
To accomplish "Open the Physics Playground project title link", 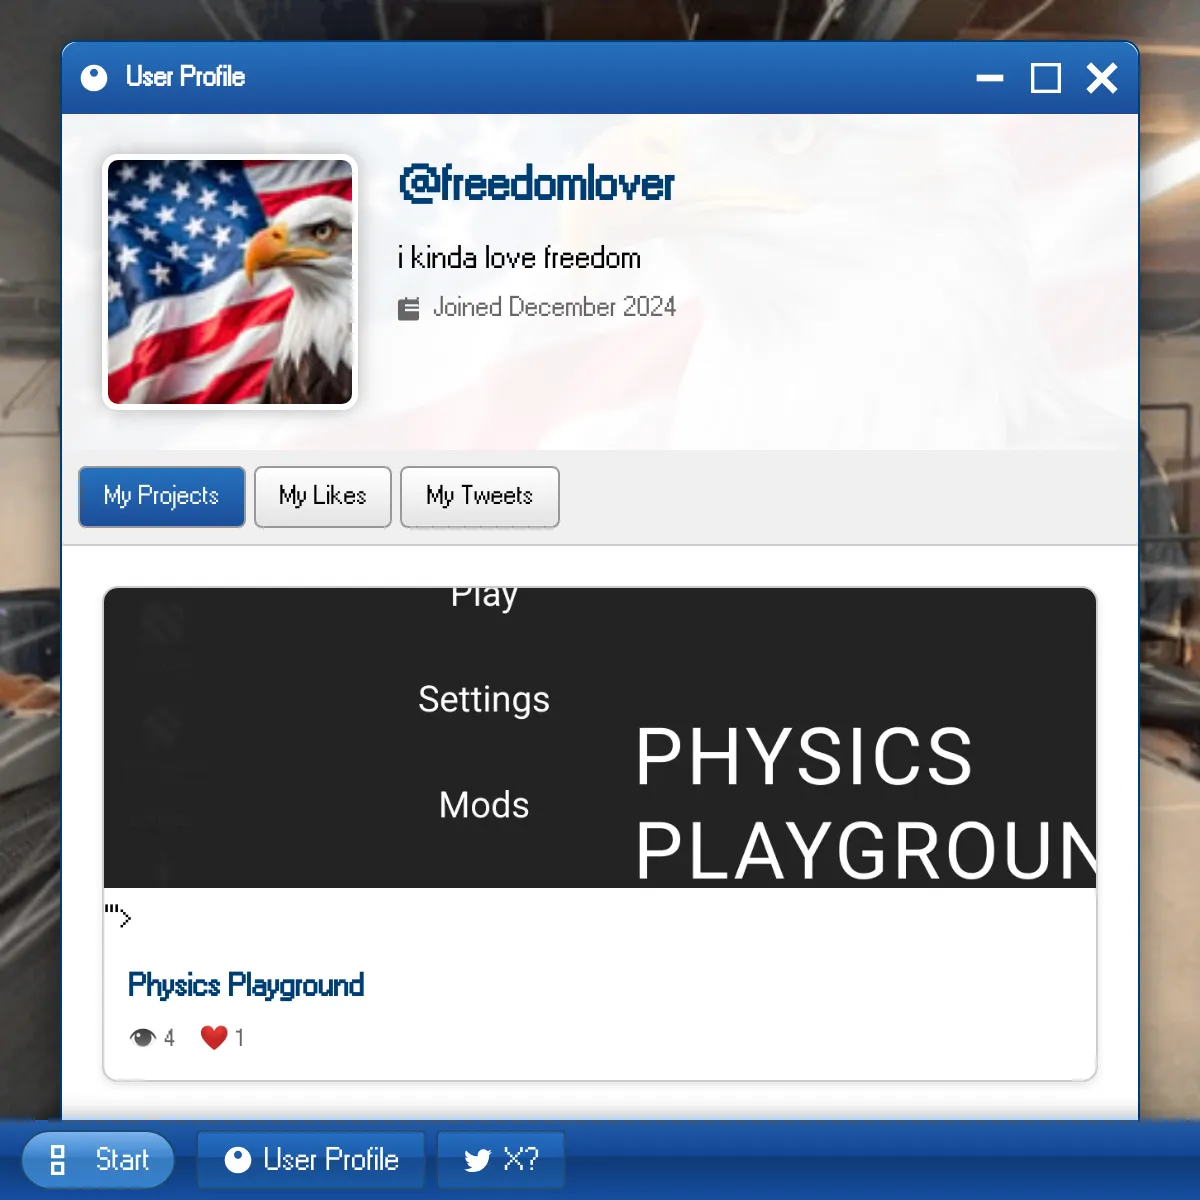I will 246,985.
